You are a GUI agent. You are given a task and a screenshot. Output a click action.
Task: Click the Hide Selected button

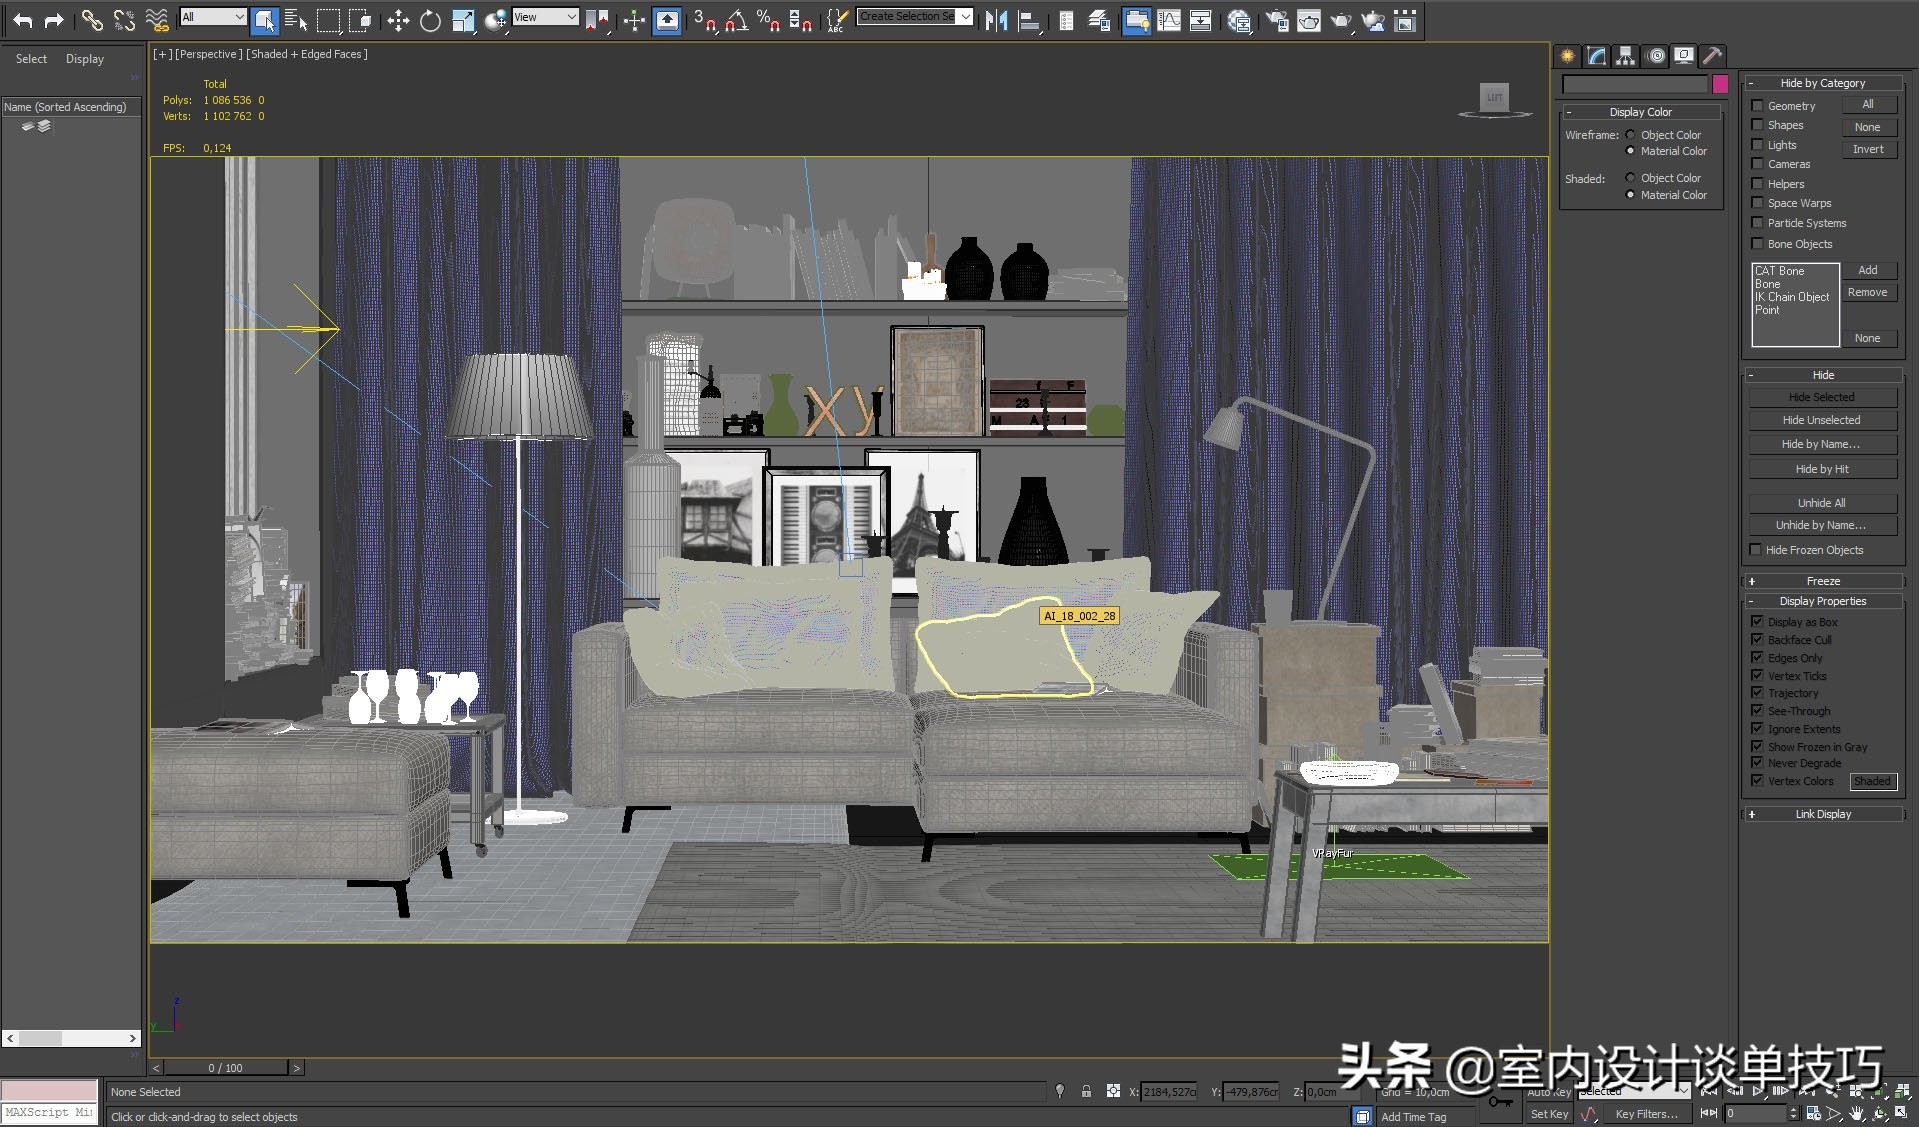pos(1822,396)
